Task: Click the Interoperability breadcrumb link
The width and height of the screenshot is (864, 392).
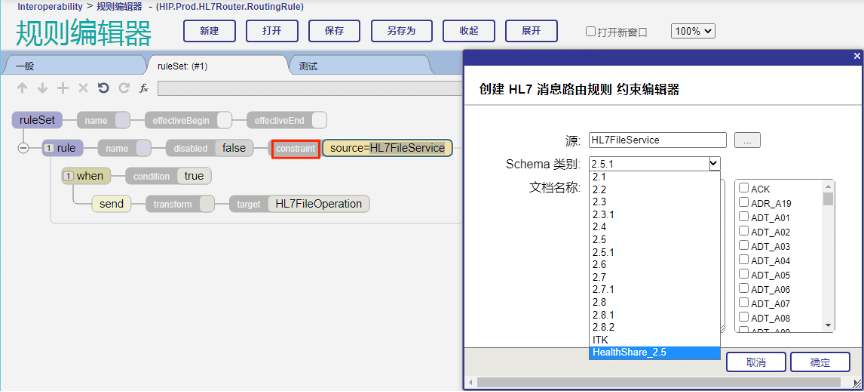Action: pyautogui.click(x=50, y=7)
